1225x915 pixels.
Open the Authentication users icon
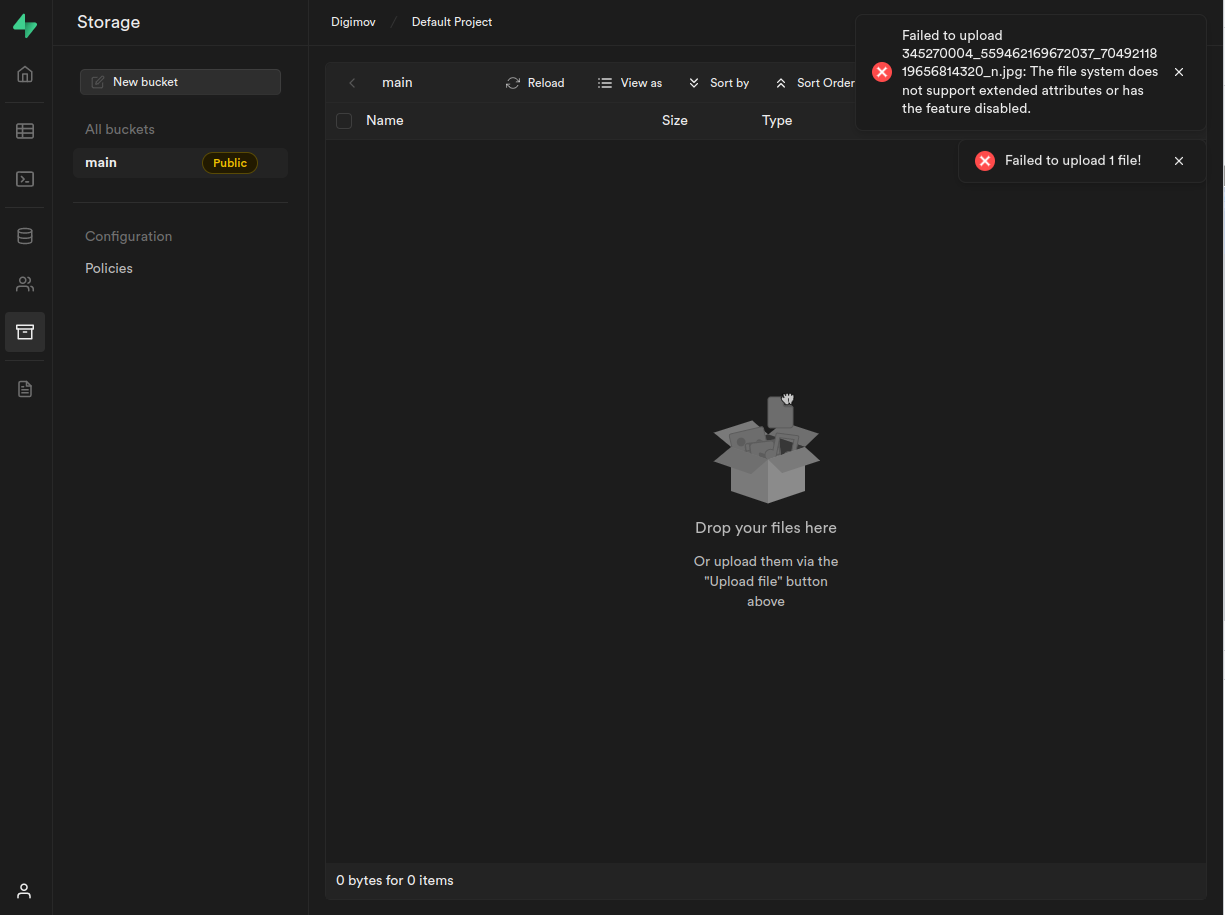24,283
